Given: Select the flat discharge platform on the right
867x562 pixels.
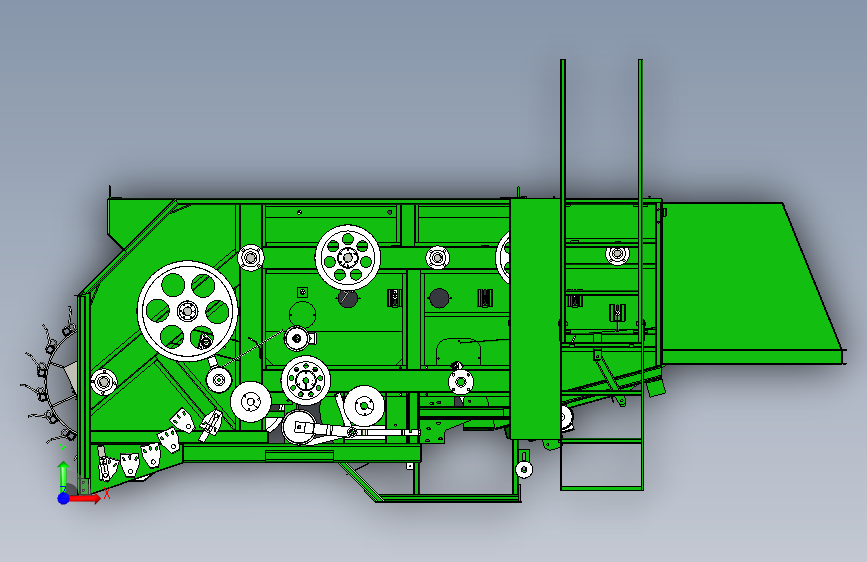Looking at the screenshot, I should 753,283.
